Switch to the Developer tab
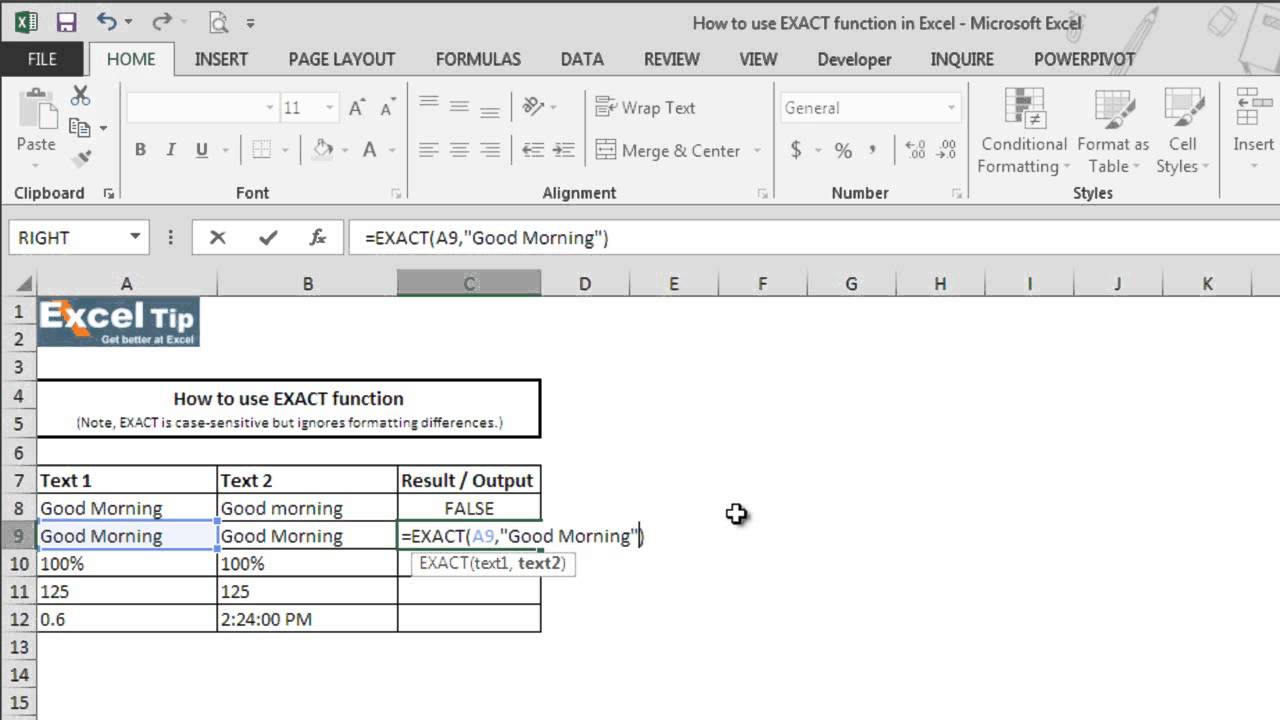The image size is (1280, 720). 854,59
